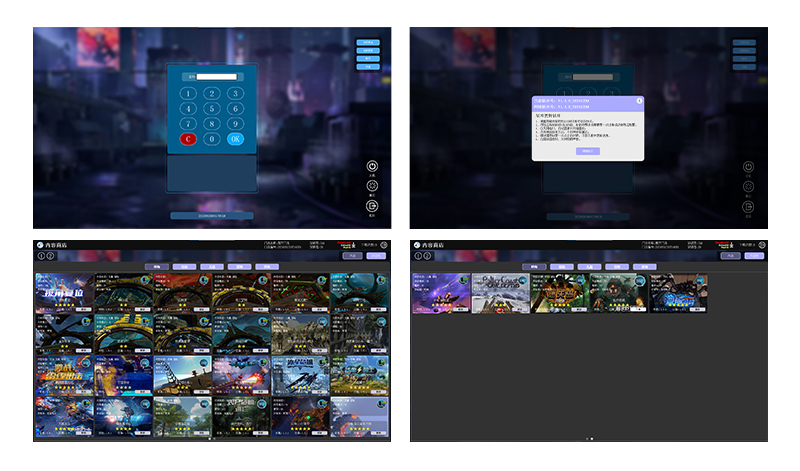Image resolution: width=800 pixels, height=471 pixels.
Task: Click the top menu button on keypad screen
Action: 369,43
